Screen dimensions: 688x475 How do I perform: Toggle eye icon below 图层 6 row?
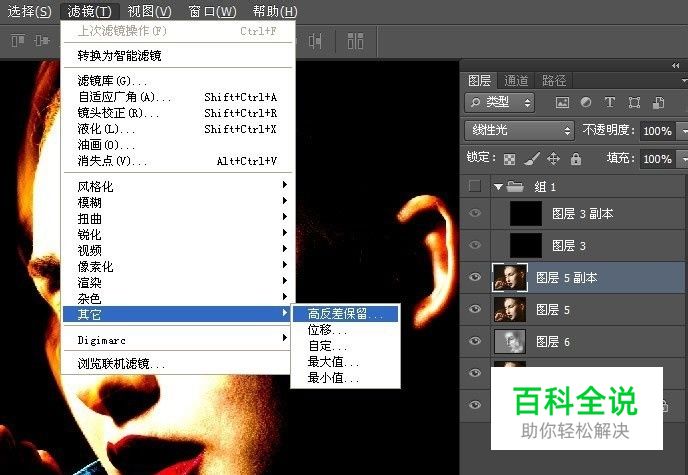coord(475,373)
